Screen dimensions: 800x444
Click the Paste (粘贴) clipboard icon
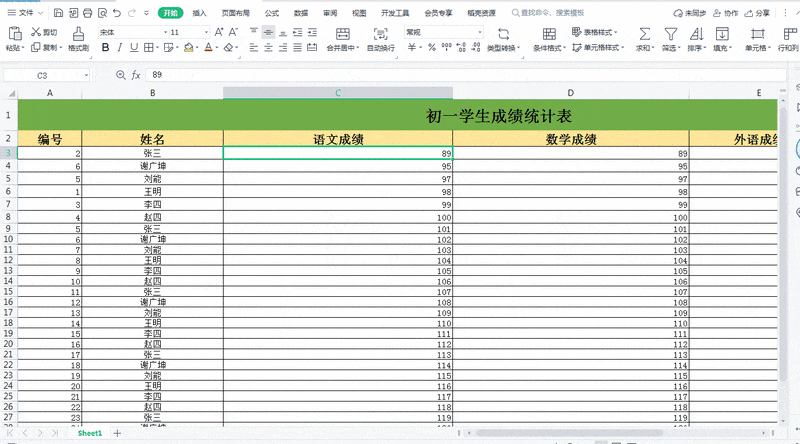(15, 34)
